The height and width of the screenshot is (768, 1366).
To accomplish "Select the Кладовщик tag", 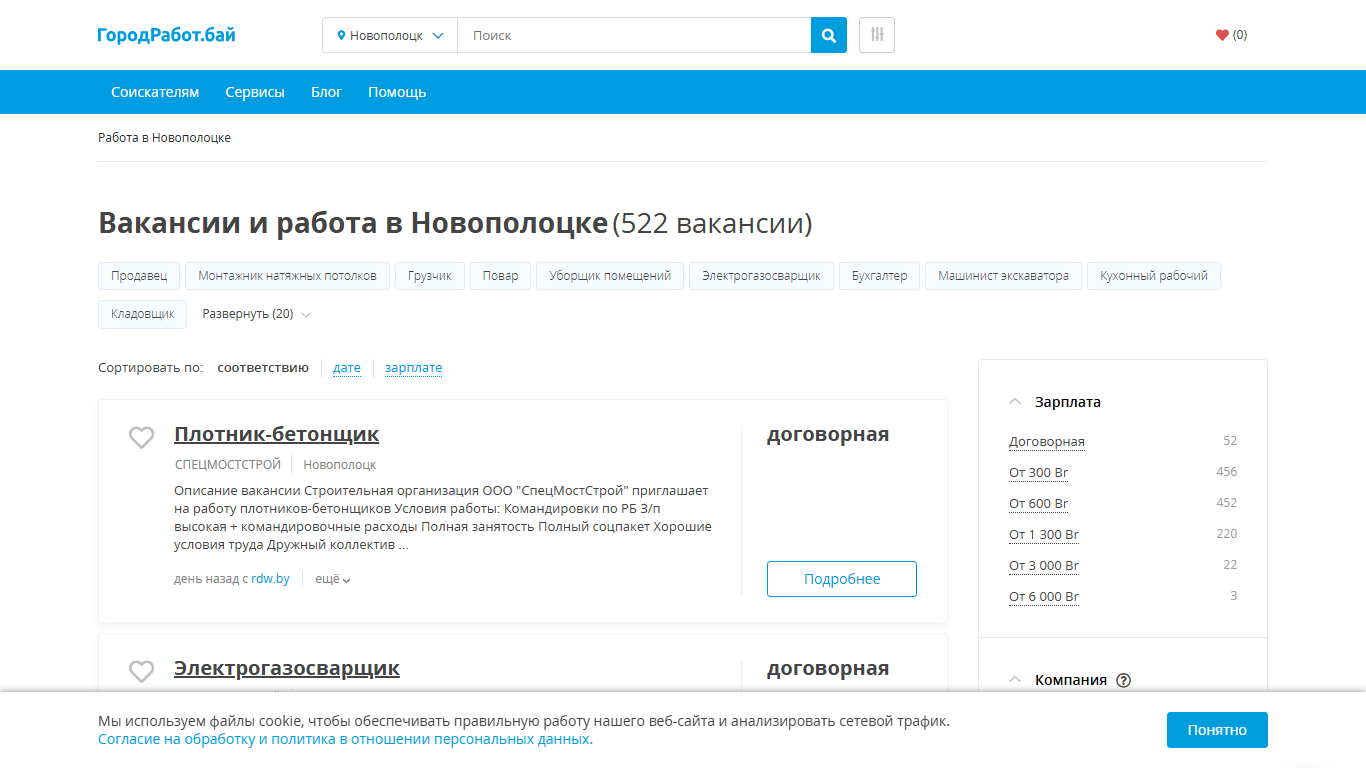I will 142,314.
